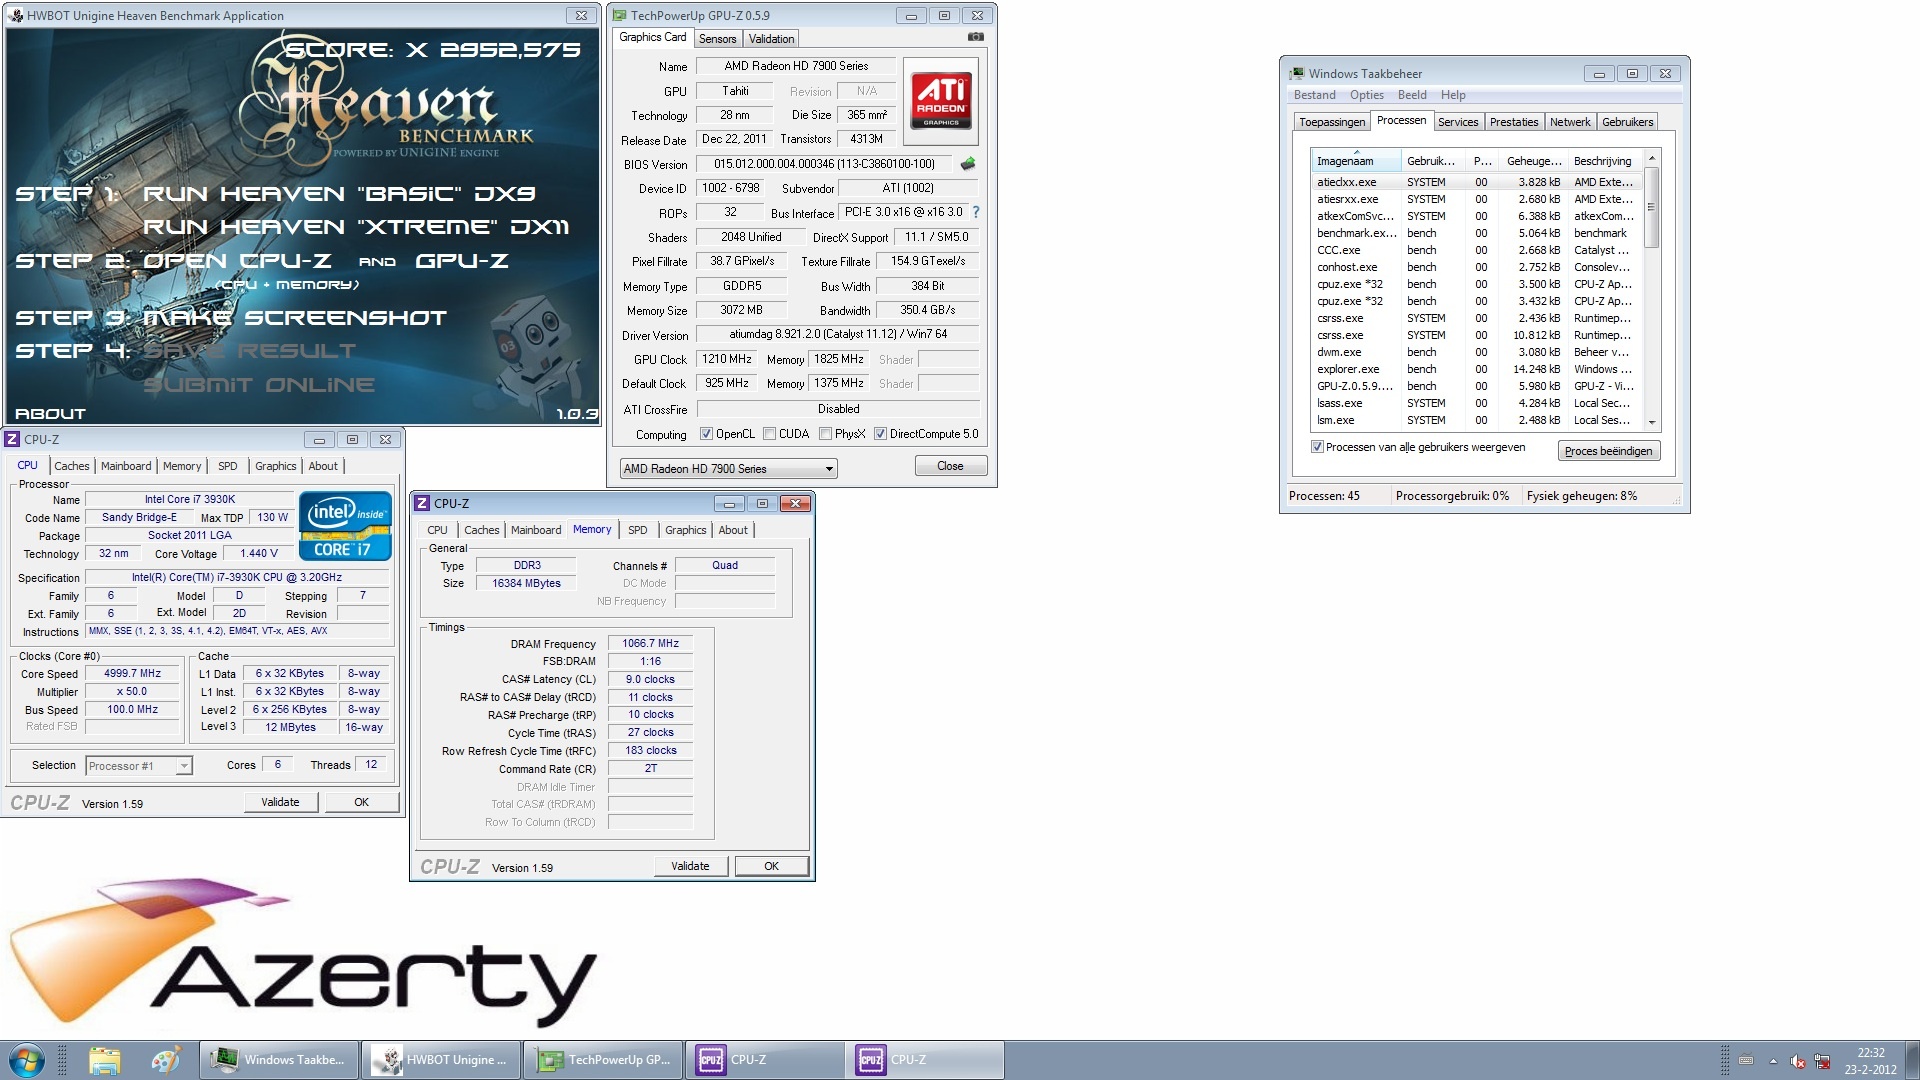Viewport: 1920px width, 1080px height.
Task: Click the Intel Core i7 logo
Action: [x=345, y=526]
